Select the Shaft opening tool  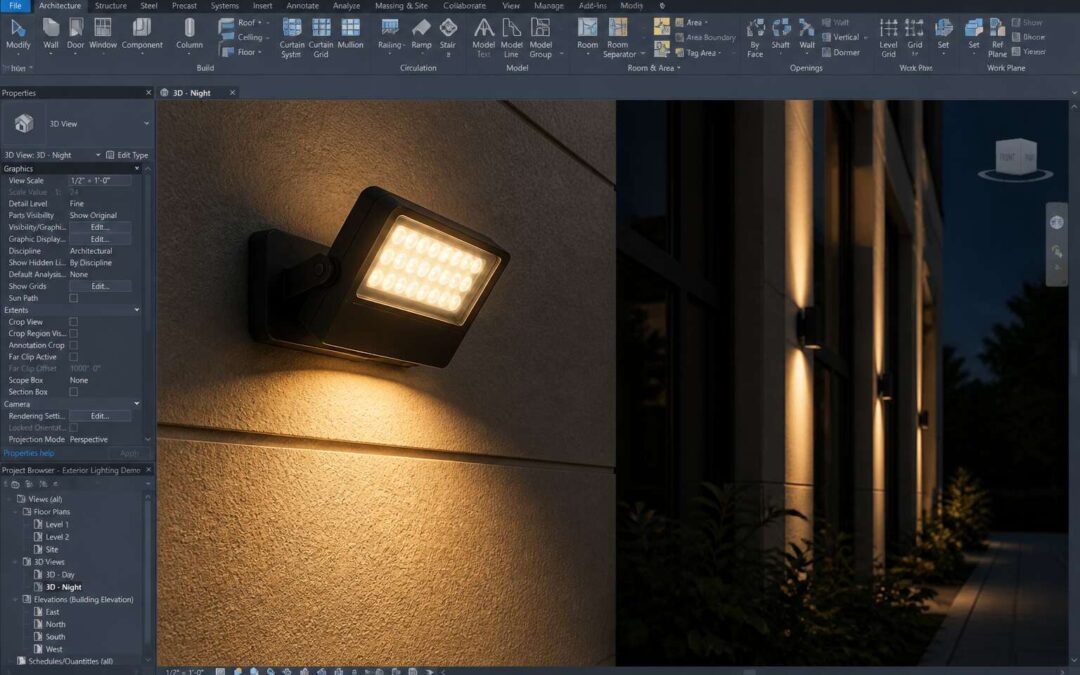click(x=780, y=34)
